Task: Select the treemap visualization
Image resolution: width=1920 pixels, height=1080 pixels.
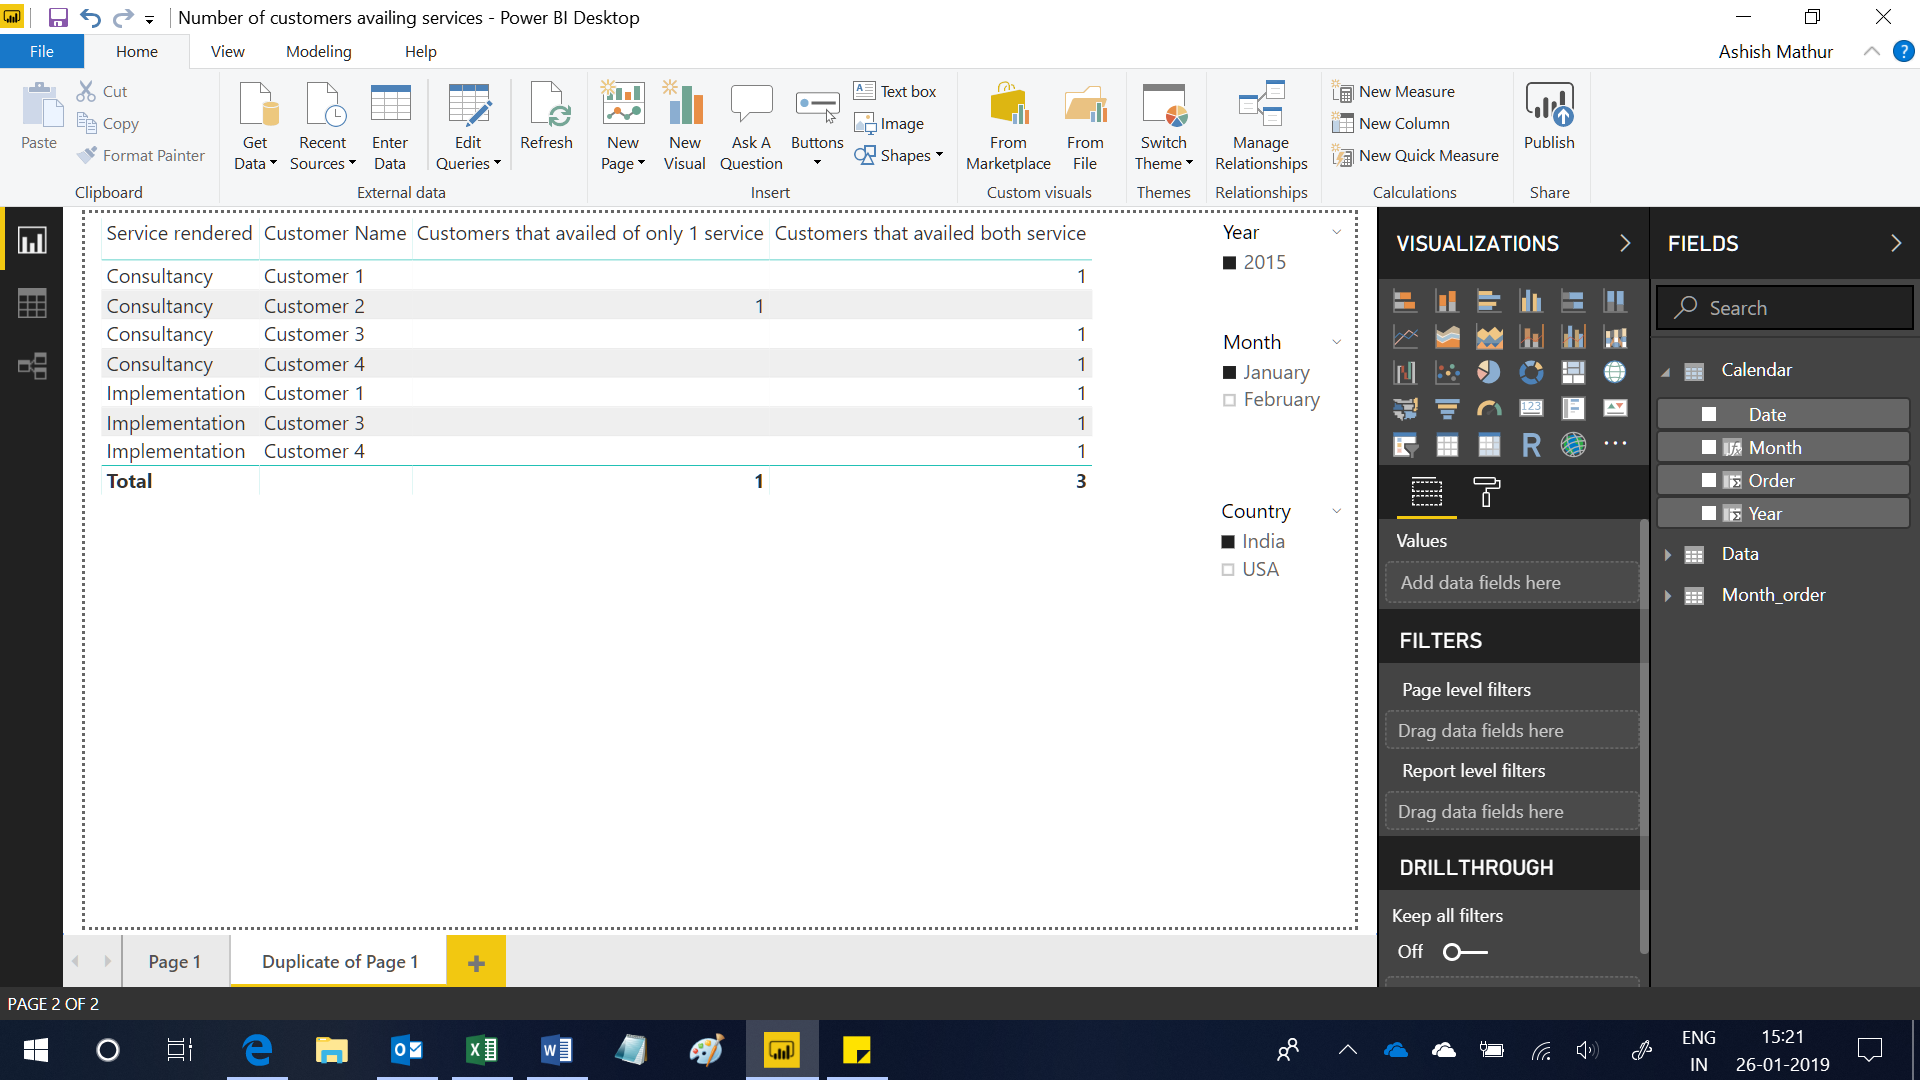Action: pos(1573,373)
